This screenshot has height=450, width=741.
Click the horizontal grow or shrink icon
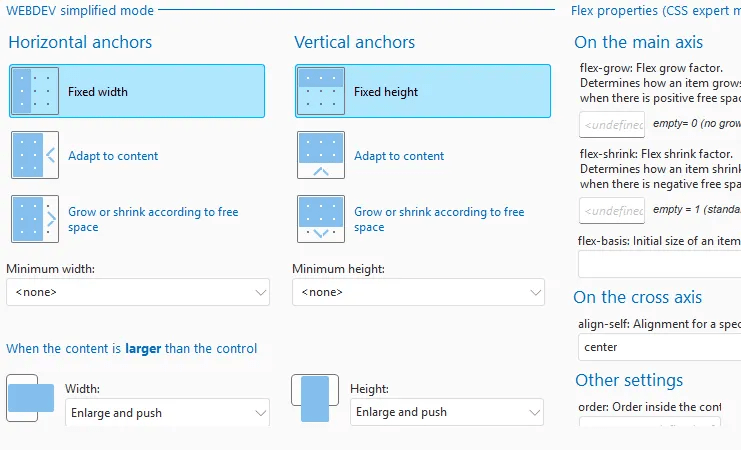35,219
